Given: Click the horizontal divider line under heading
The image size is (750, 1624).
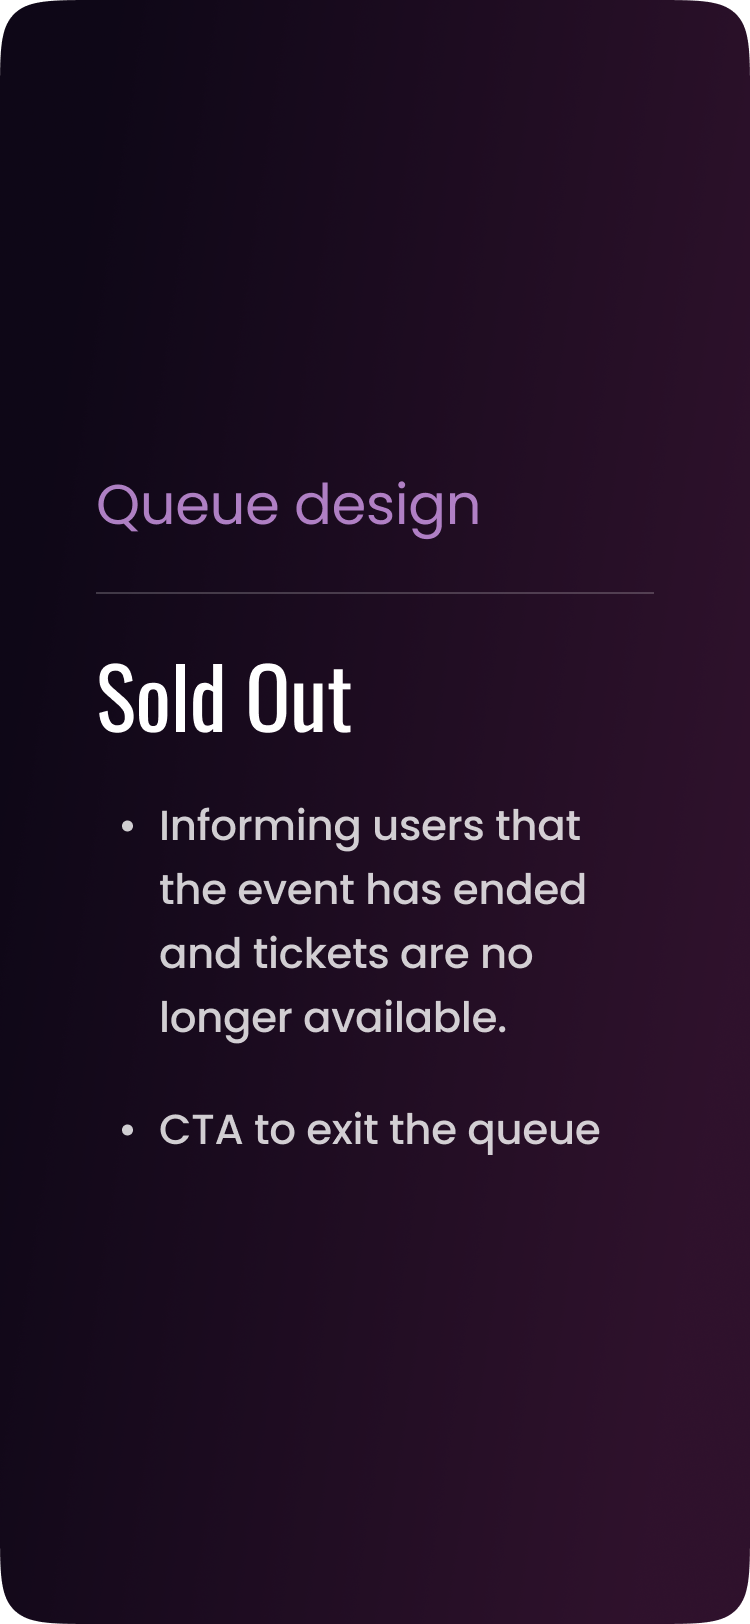Looking at the screenshot, I should coord(375,593).
